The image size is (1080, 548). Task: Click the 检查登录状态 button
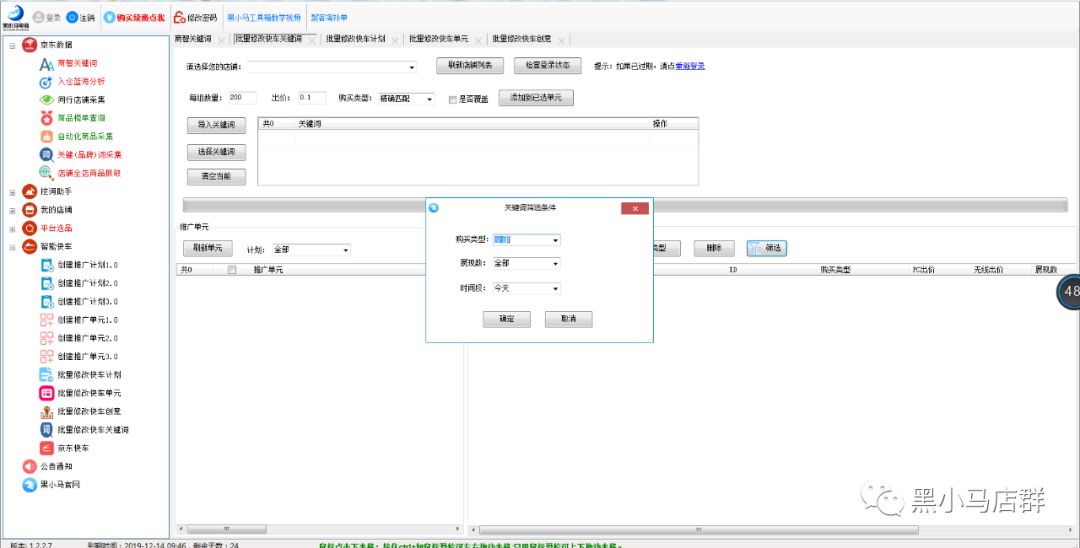point(548,65)
